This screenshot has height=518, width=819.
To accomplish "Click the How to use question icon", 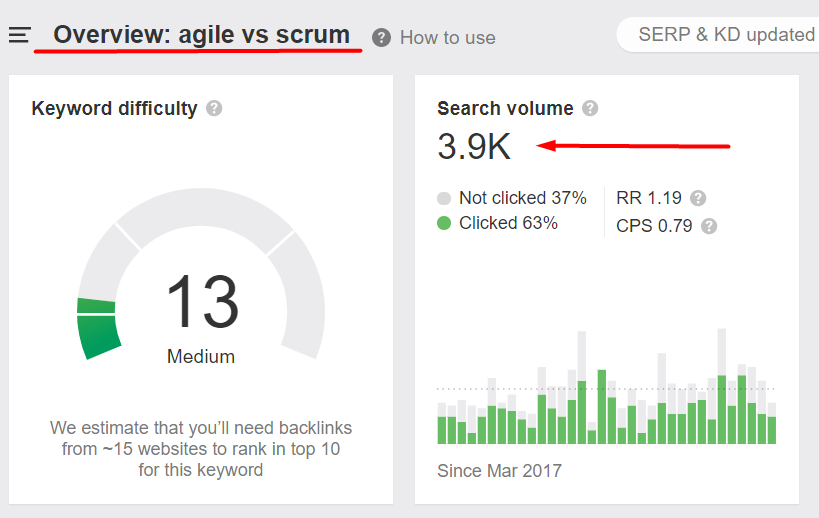I will point(381,37).
